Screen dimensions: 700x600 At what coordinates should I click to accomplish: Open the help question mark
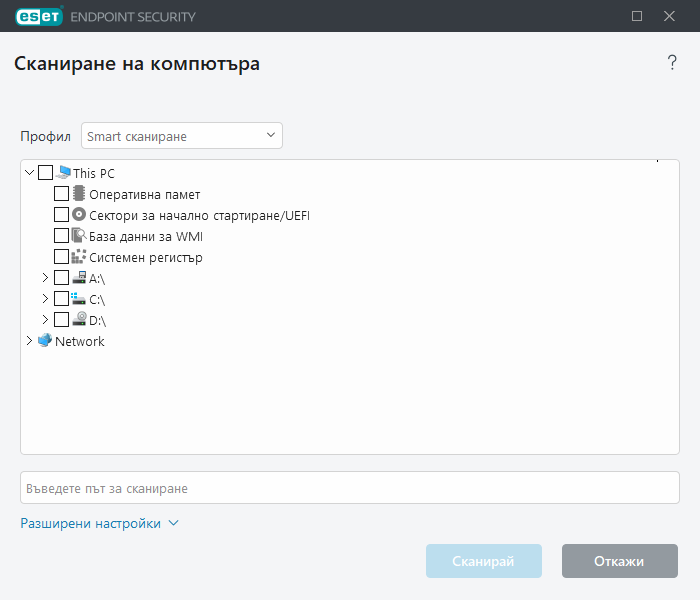[672, 63]
